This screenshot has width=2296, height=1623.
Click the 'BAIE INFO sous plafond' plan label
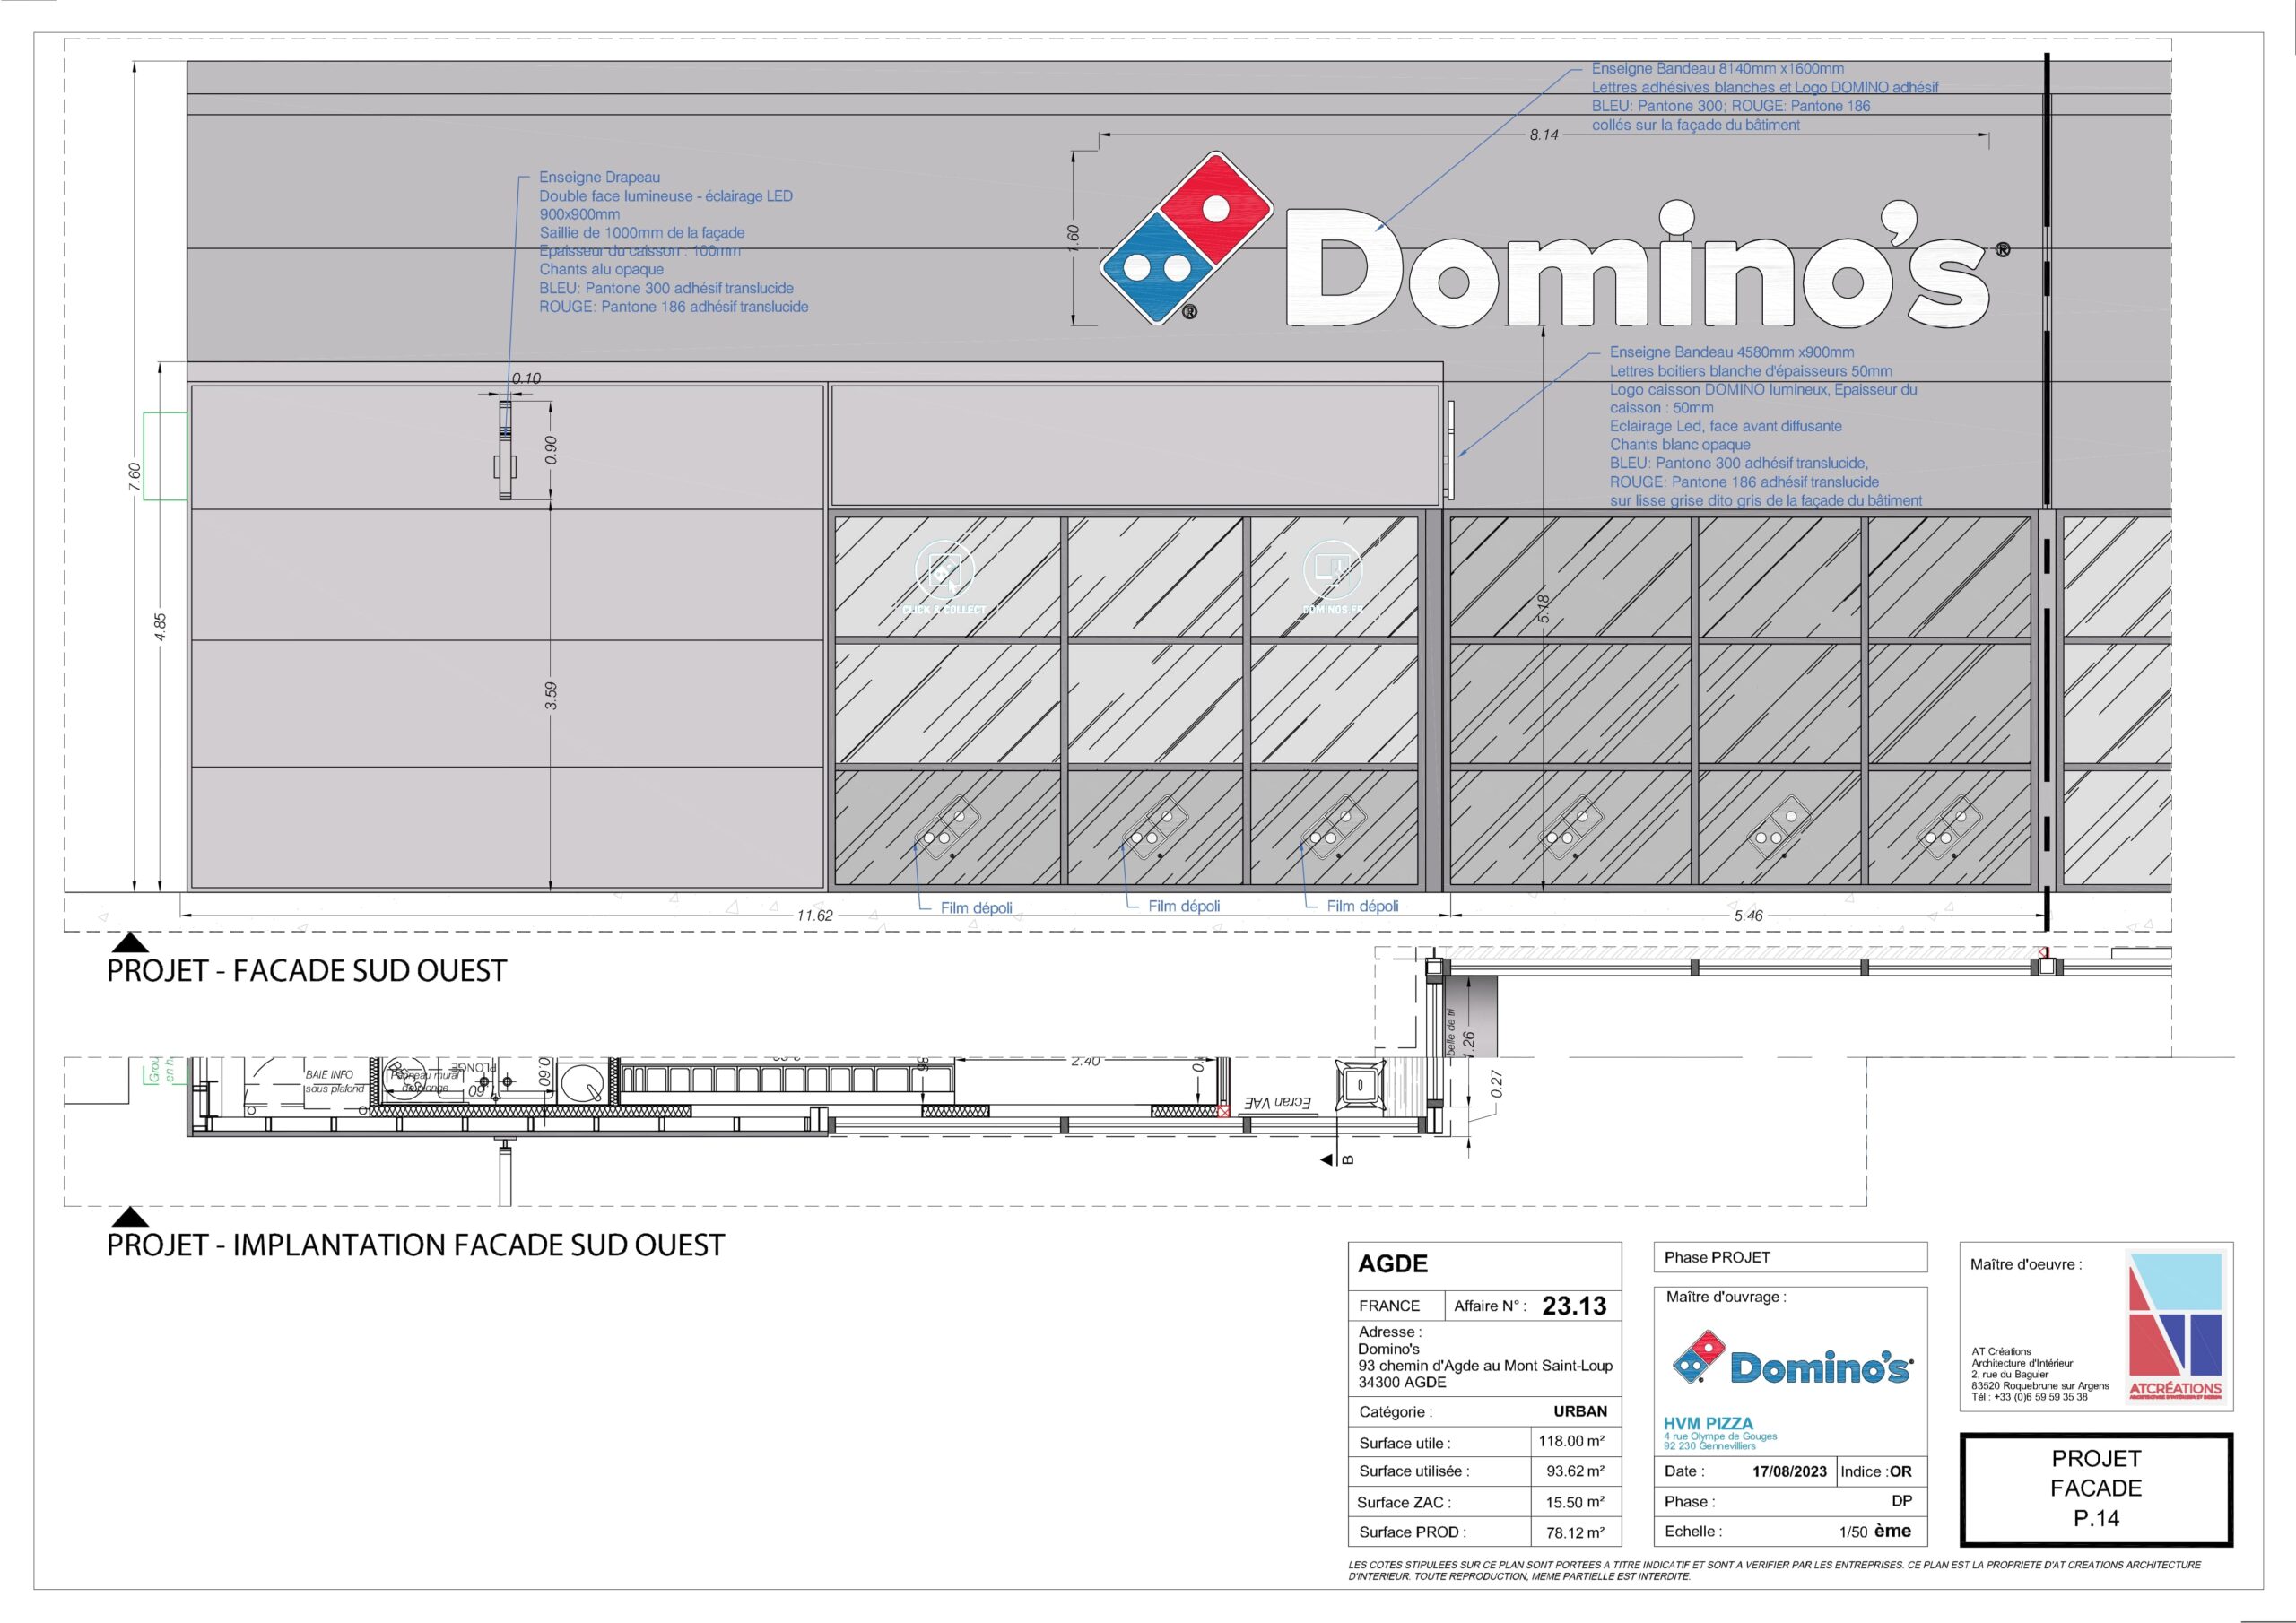coord(335,1081)
